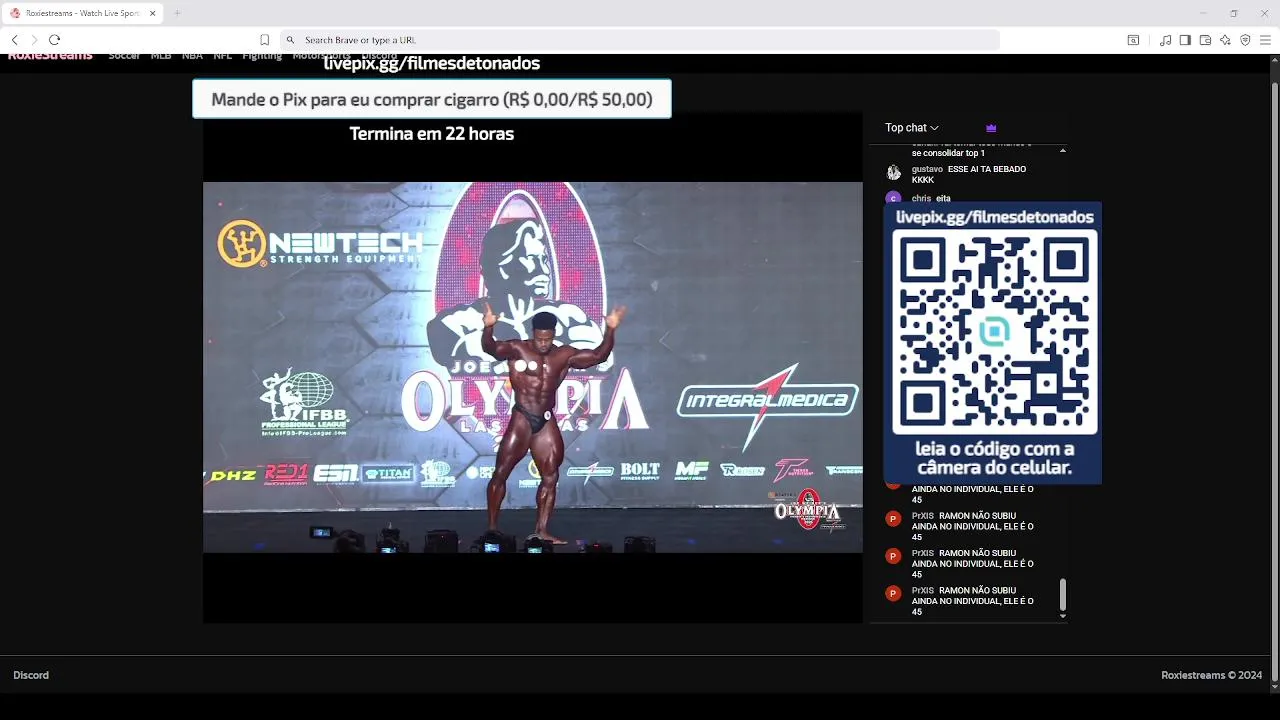The image size is (1280, 720).
Task: Close the Roxiestreams browser tab
Action: (153, 13)
